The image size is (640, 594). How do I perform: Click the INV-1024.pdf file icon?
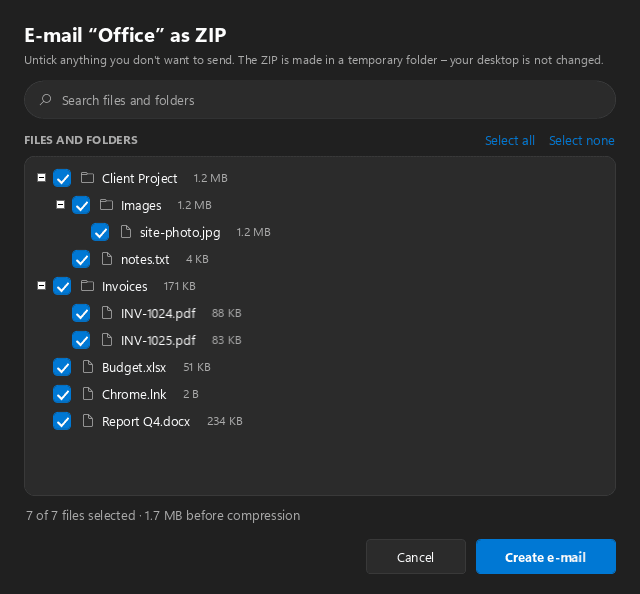tap(107, 313)
